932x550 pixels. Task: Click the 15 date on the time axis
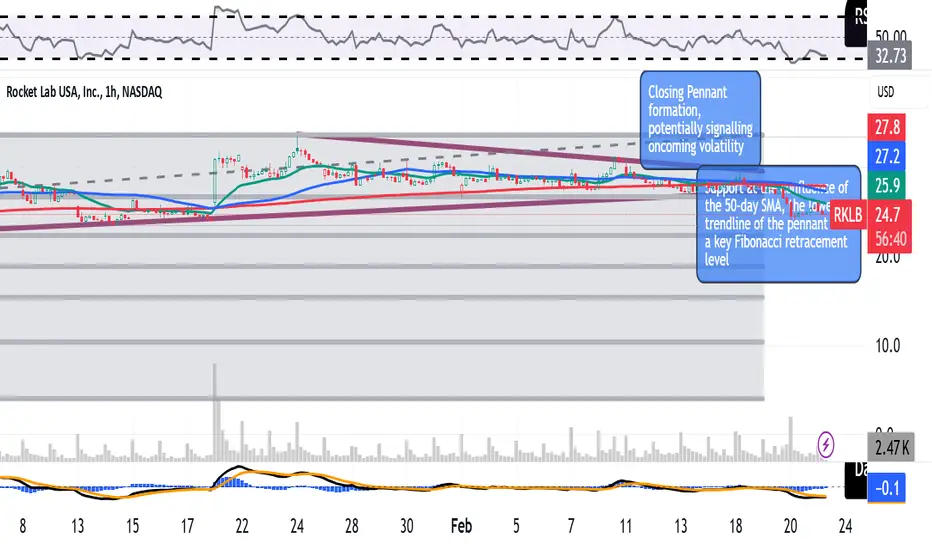pyautogui.click(x=132, y=526)
